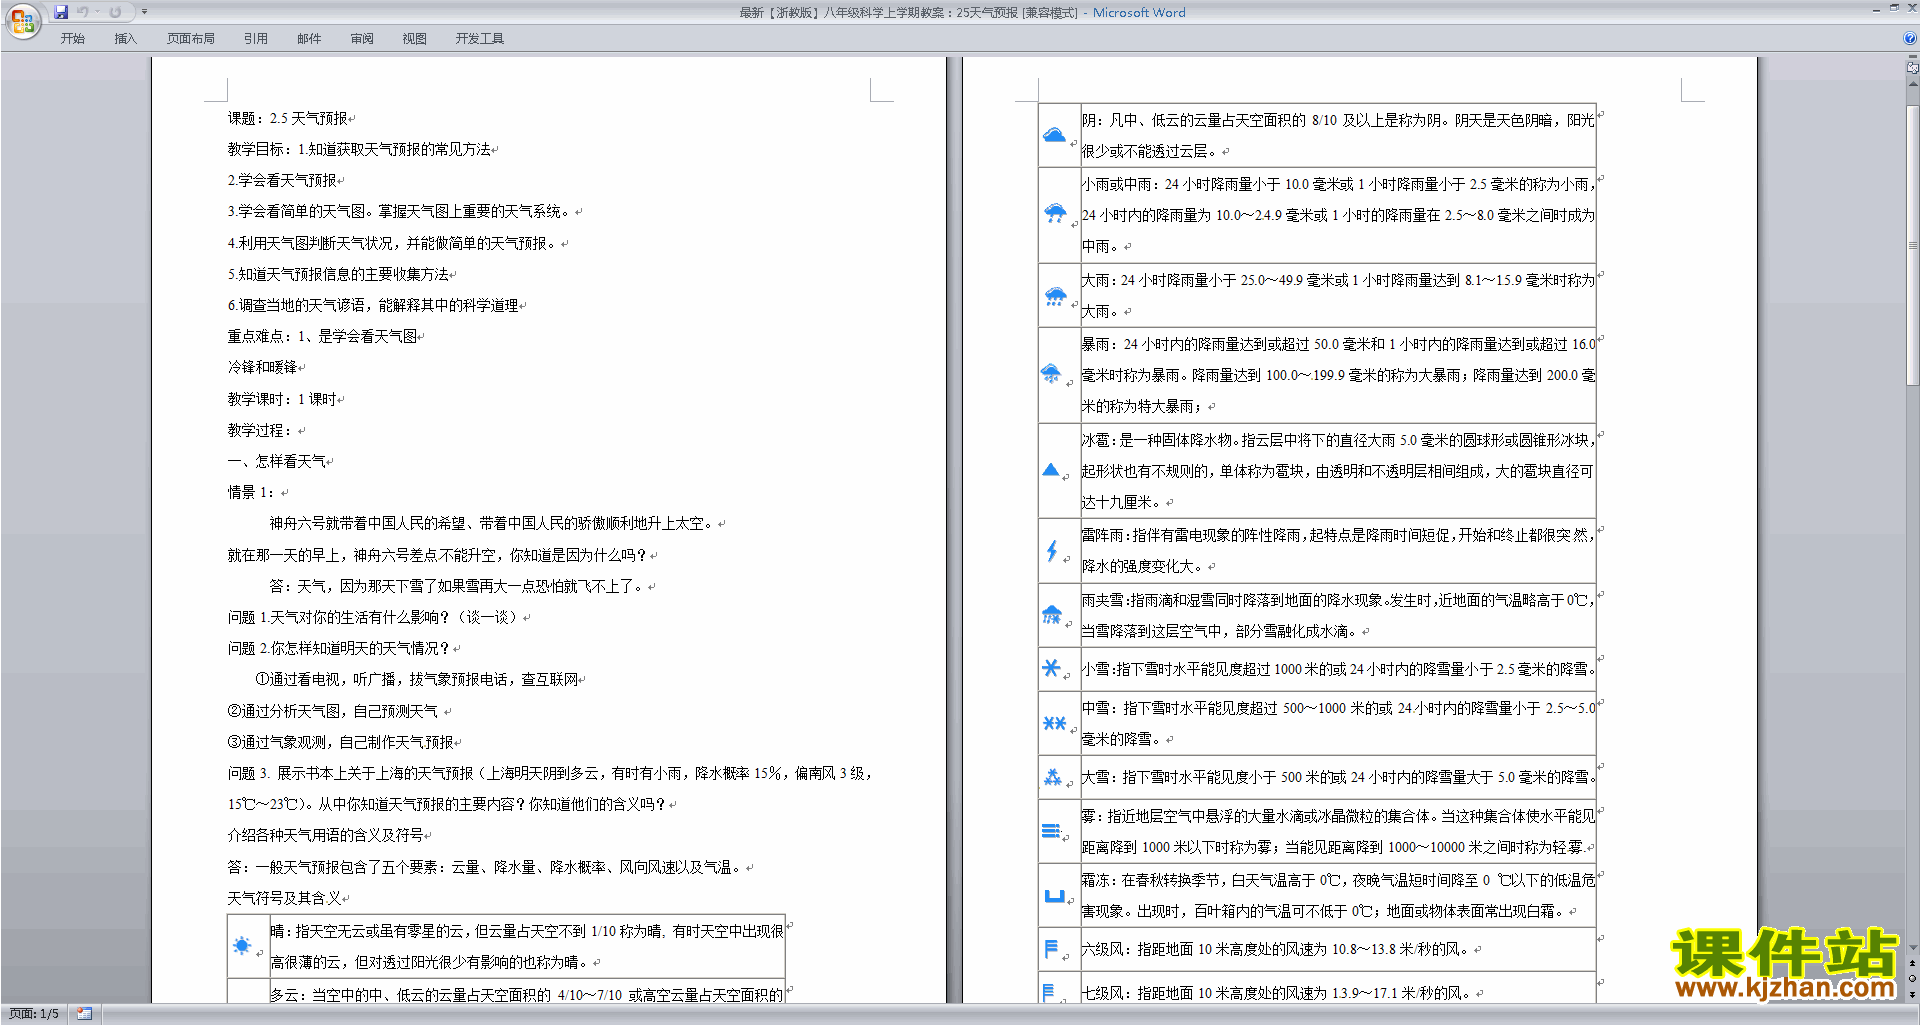
Task: Open the Undo history dropdown arrow
Action: click(97, 12)
